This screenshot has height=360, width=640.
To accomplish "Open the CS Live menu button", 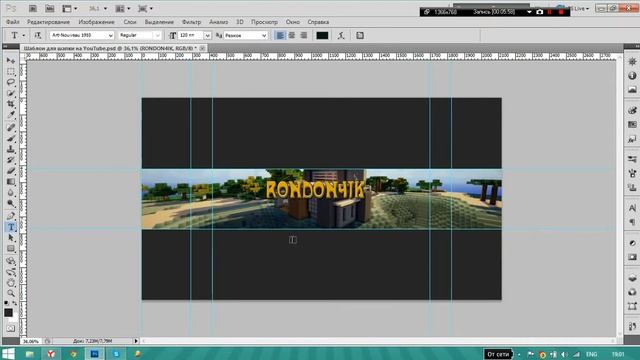I will point(579,8).
